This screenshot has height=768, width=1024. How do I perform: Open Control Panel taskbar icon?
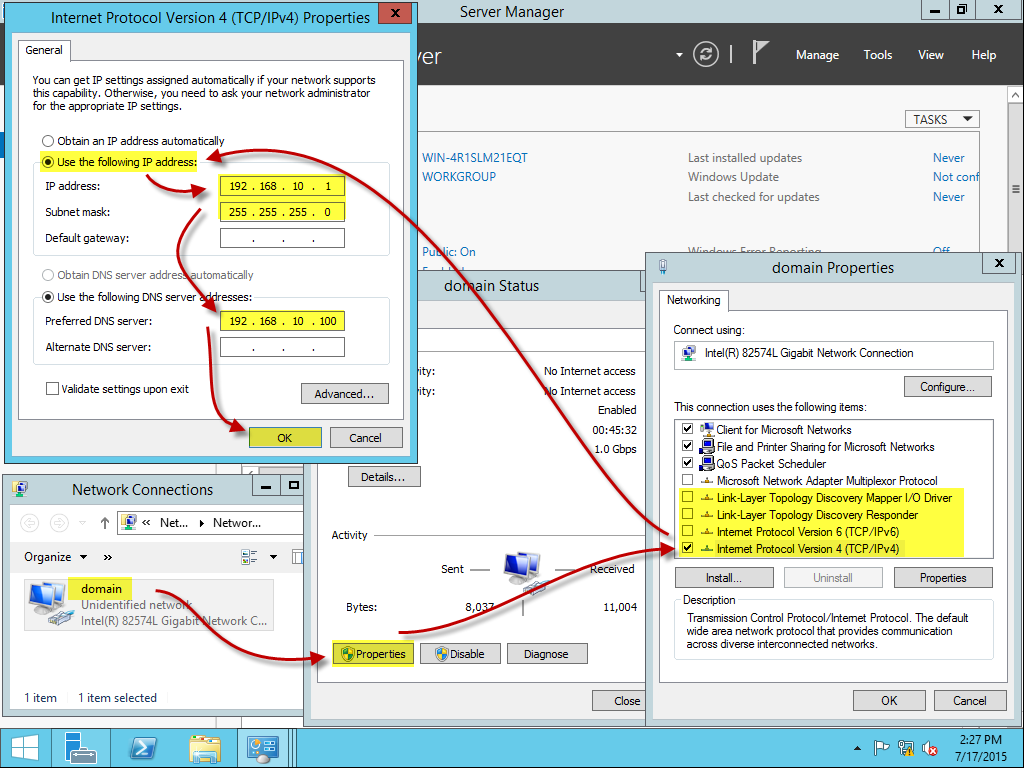pos(263,748)
